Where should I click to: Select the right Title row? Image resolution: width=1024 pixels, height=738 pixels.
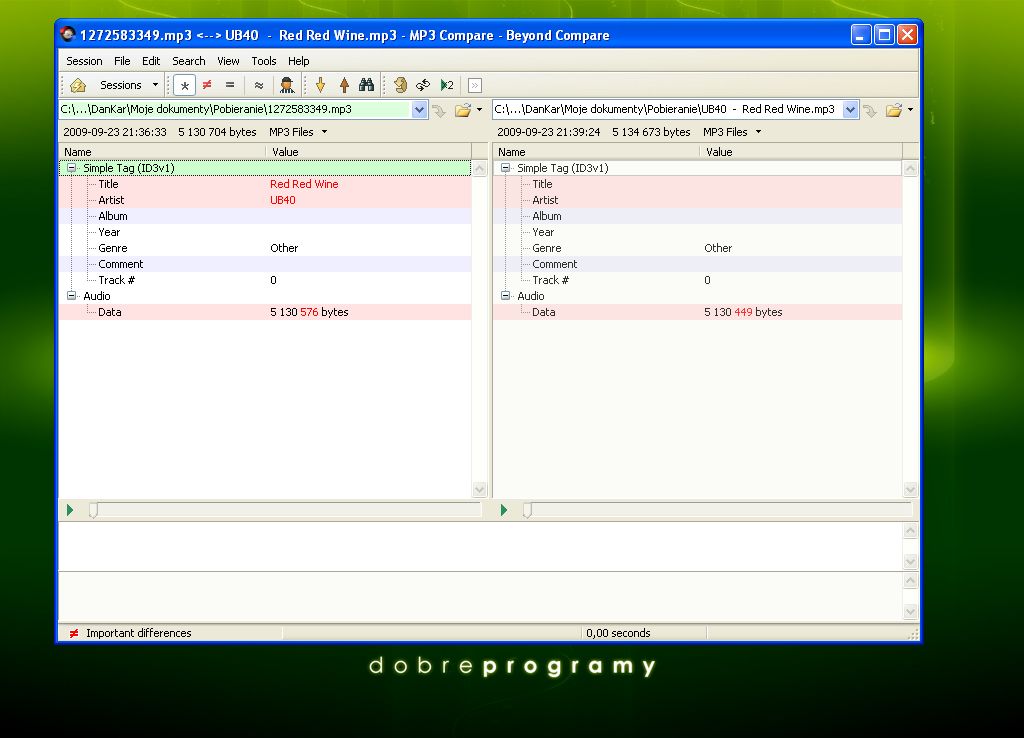point(697,184)
